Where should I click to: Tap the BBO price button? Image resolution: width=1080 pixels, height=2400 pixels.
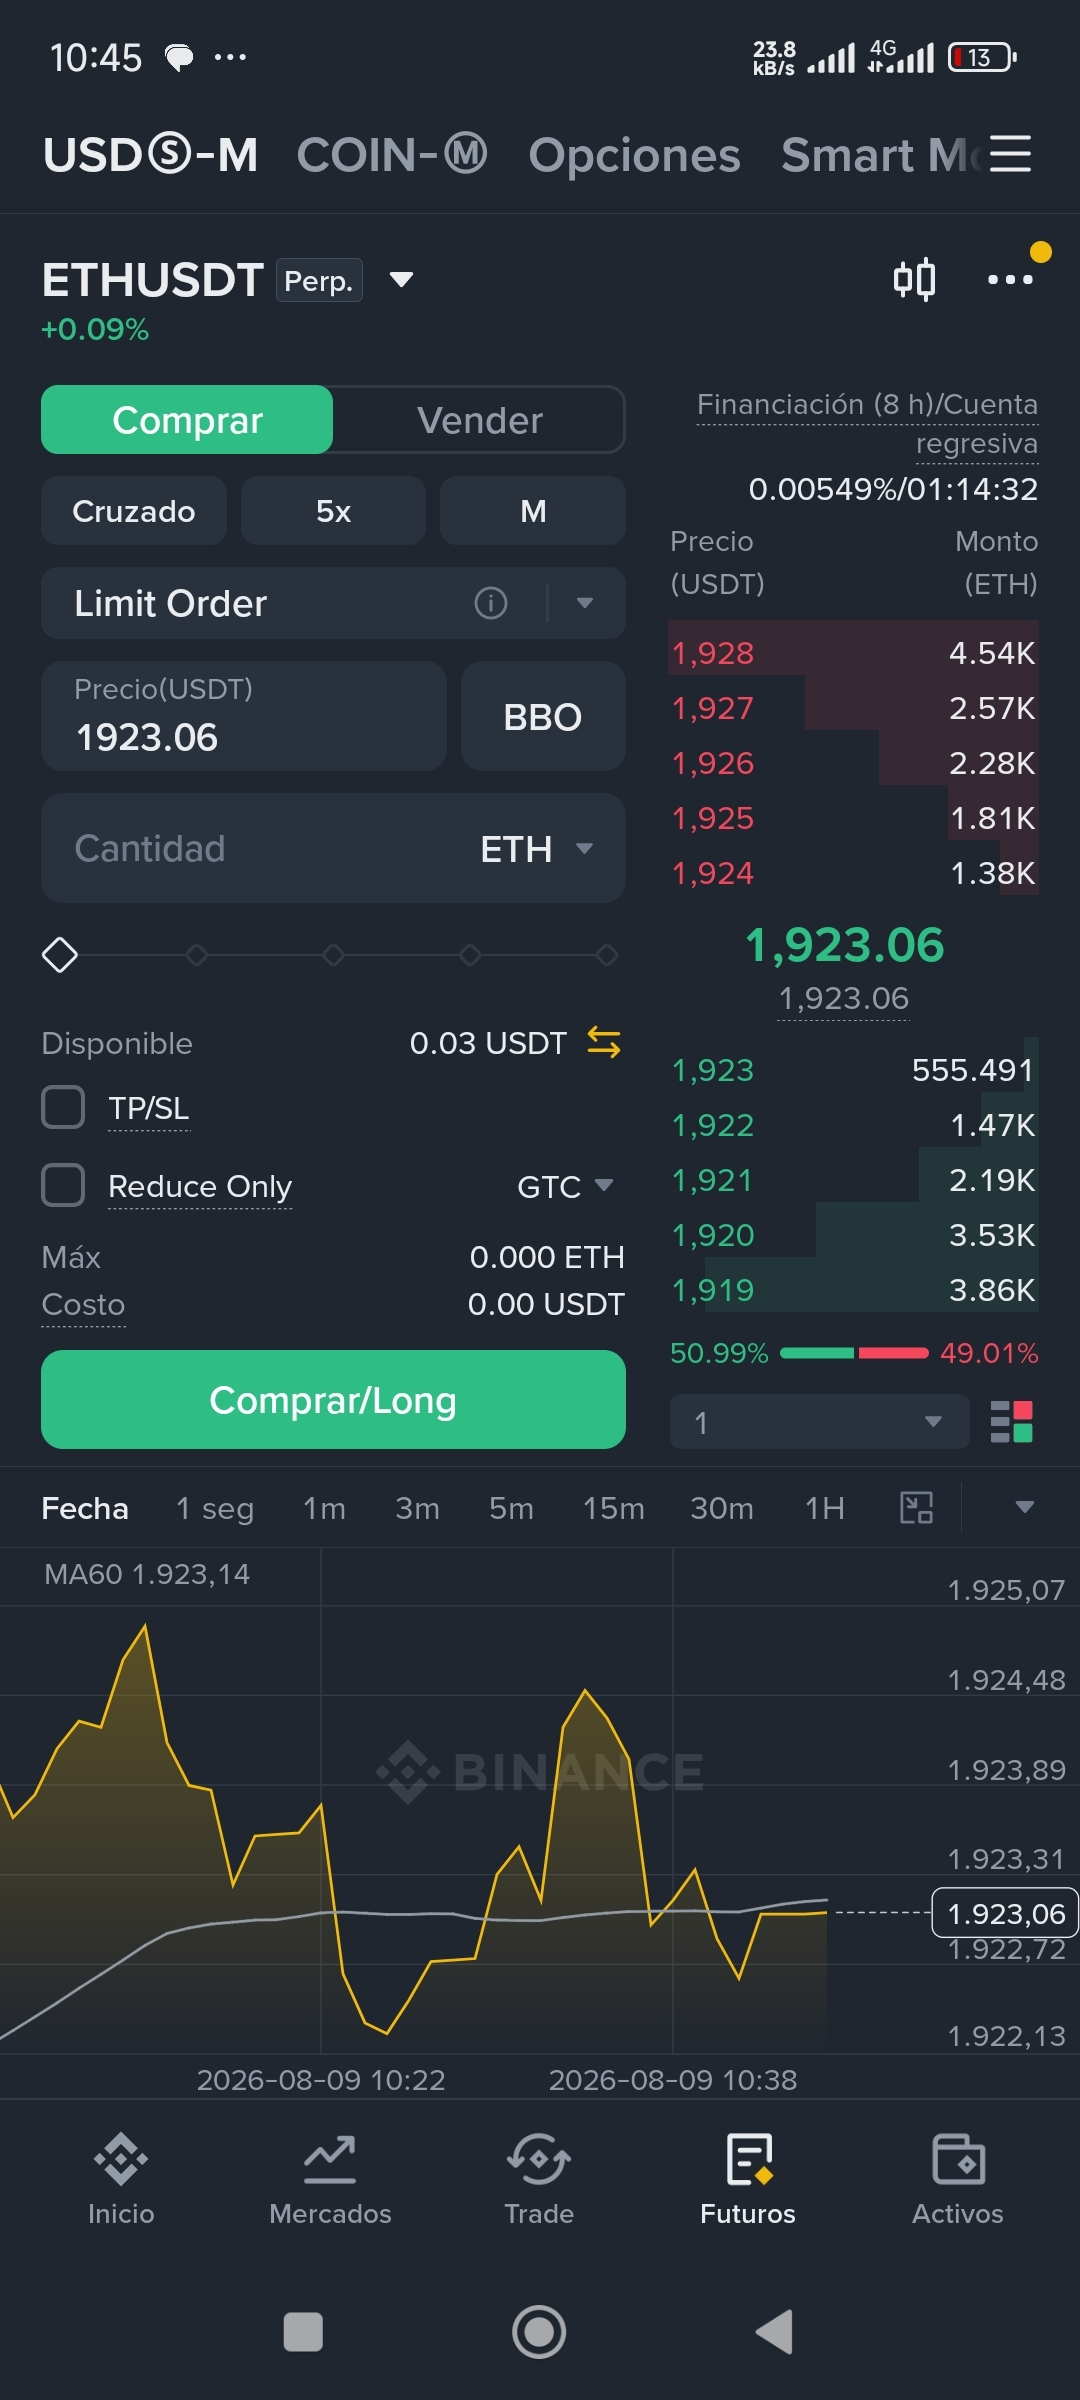click(x=543, y=716)
